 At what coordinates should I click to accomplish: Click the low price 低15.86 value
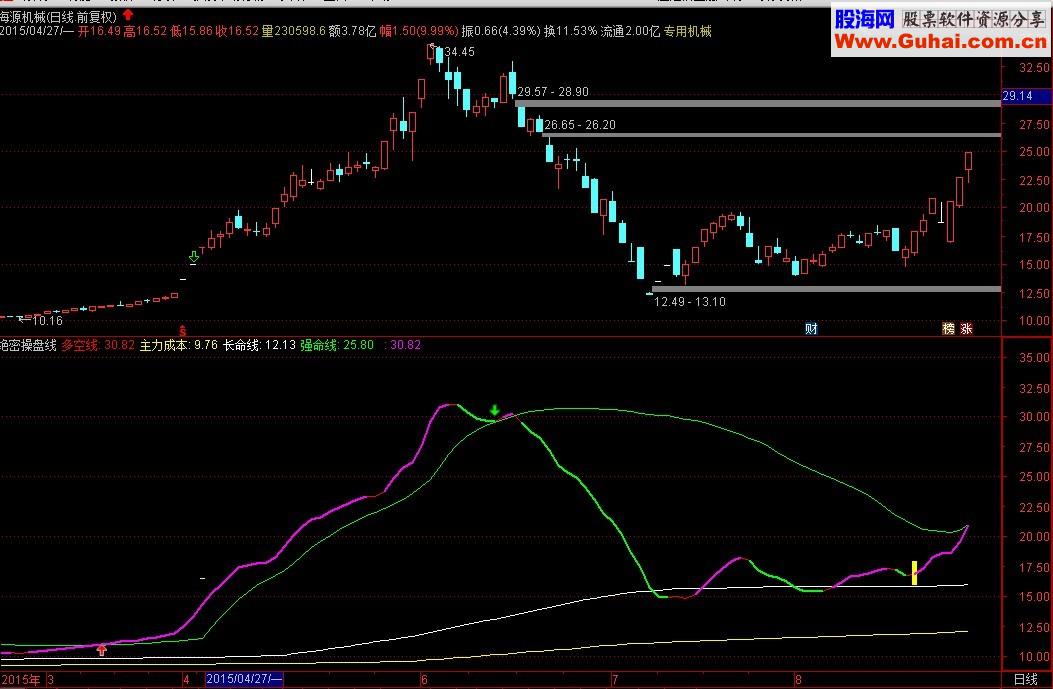191,31
